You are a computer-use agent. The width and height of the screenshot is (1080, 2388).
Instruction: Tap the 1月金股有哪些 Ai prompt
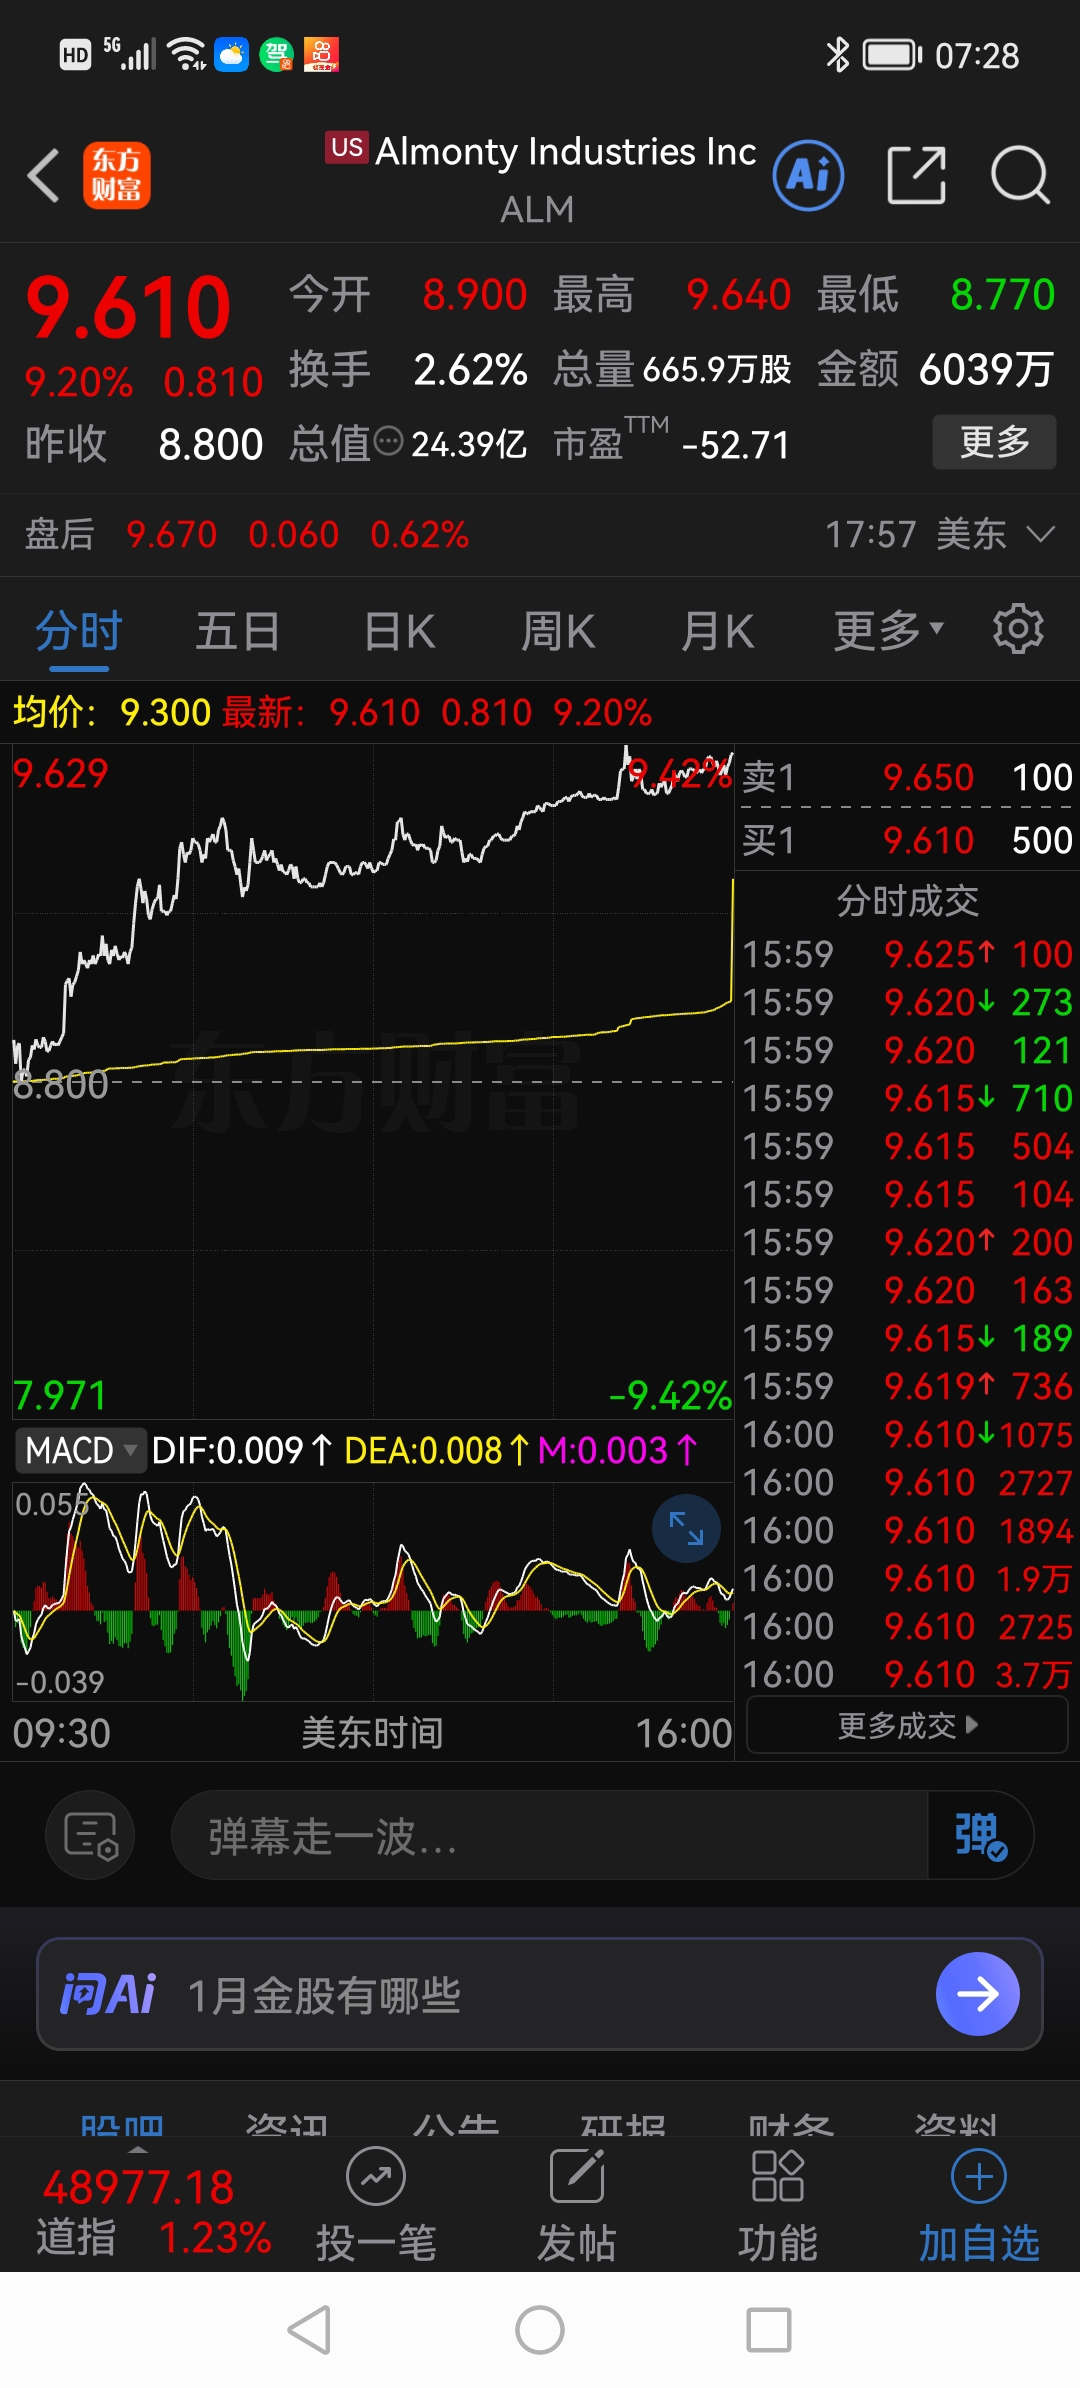324,1995
